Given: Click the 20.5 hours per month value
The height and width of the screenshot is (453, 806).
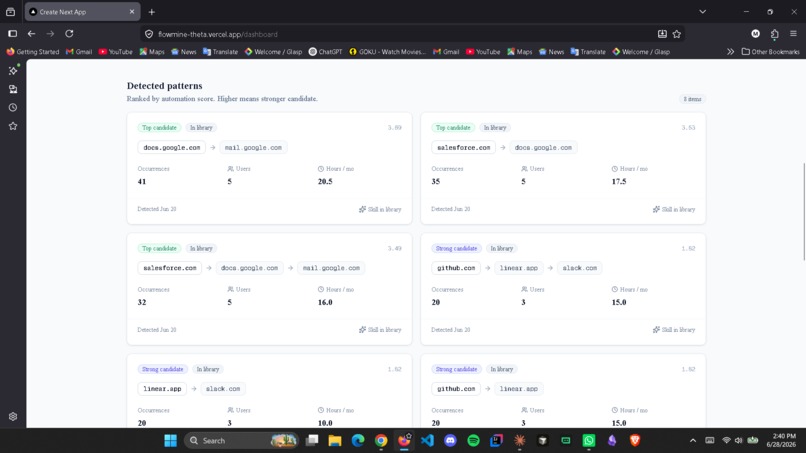Looking at the screenshot, I should coord(325,182).
